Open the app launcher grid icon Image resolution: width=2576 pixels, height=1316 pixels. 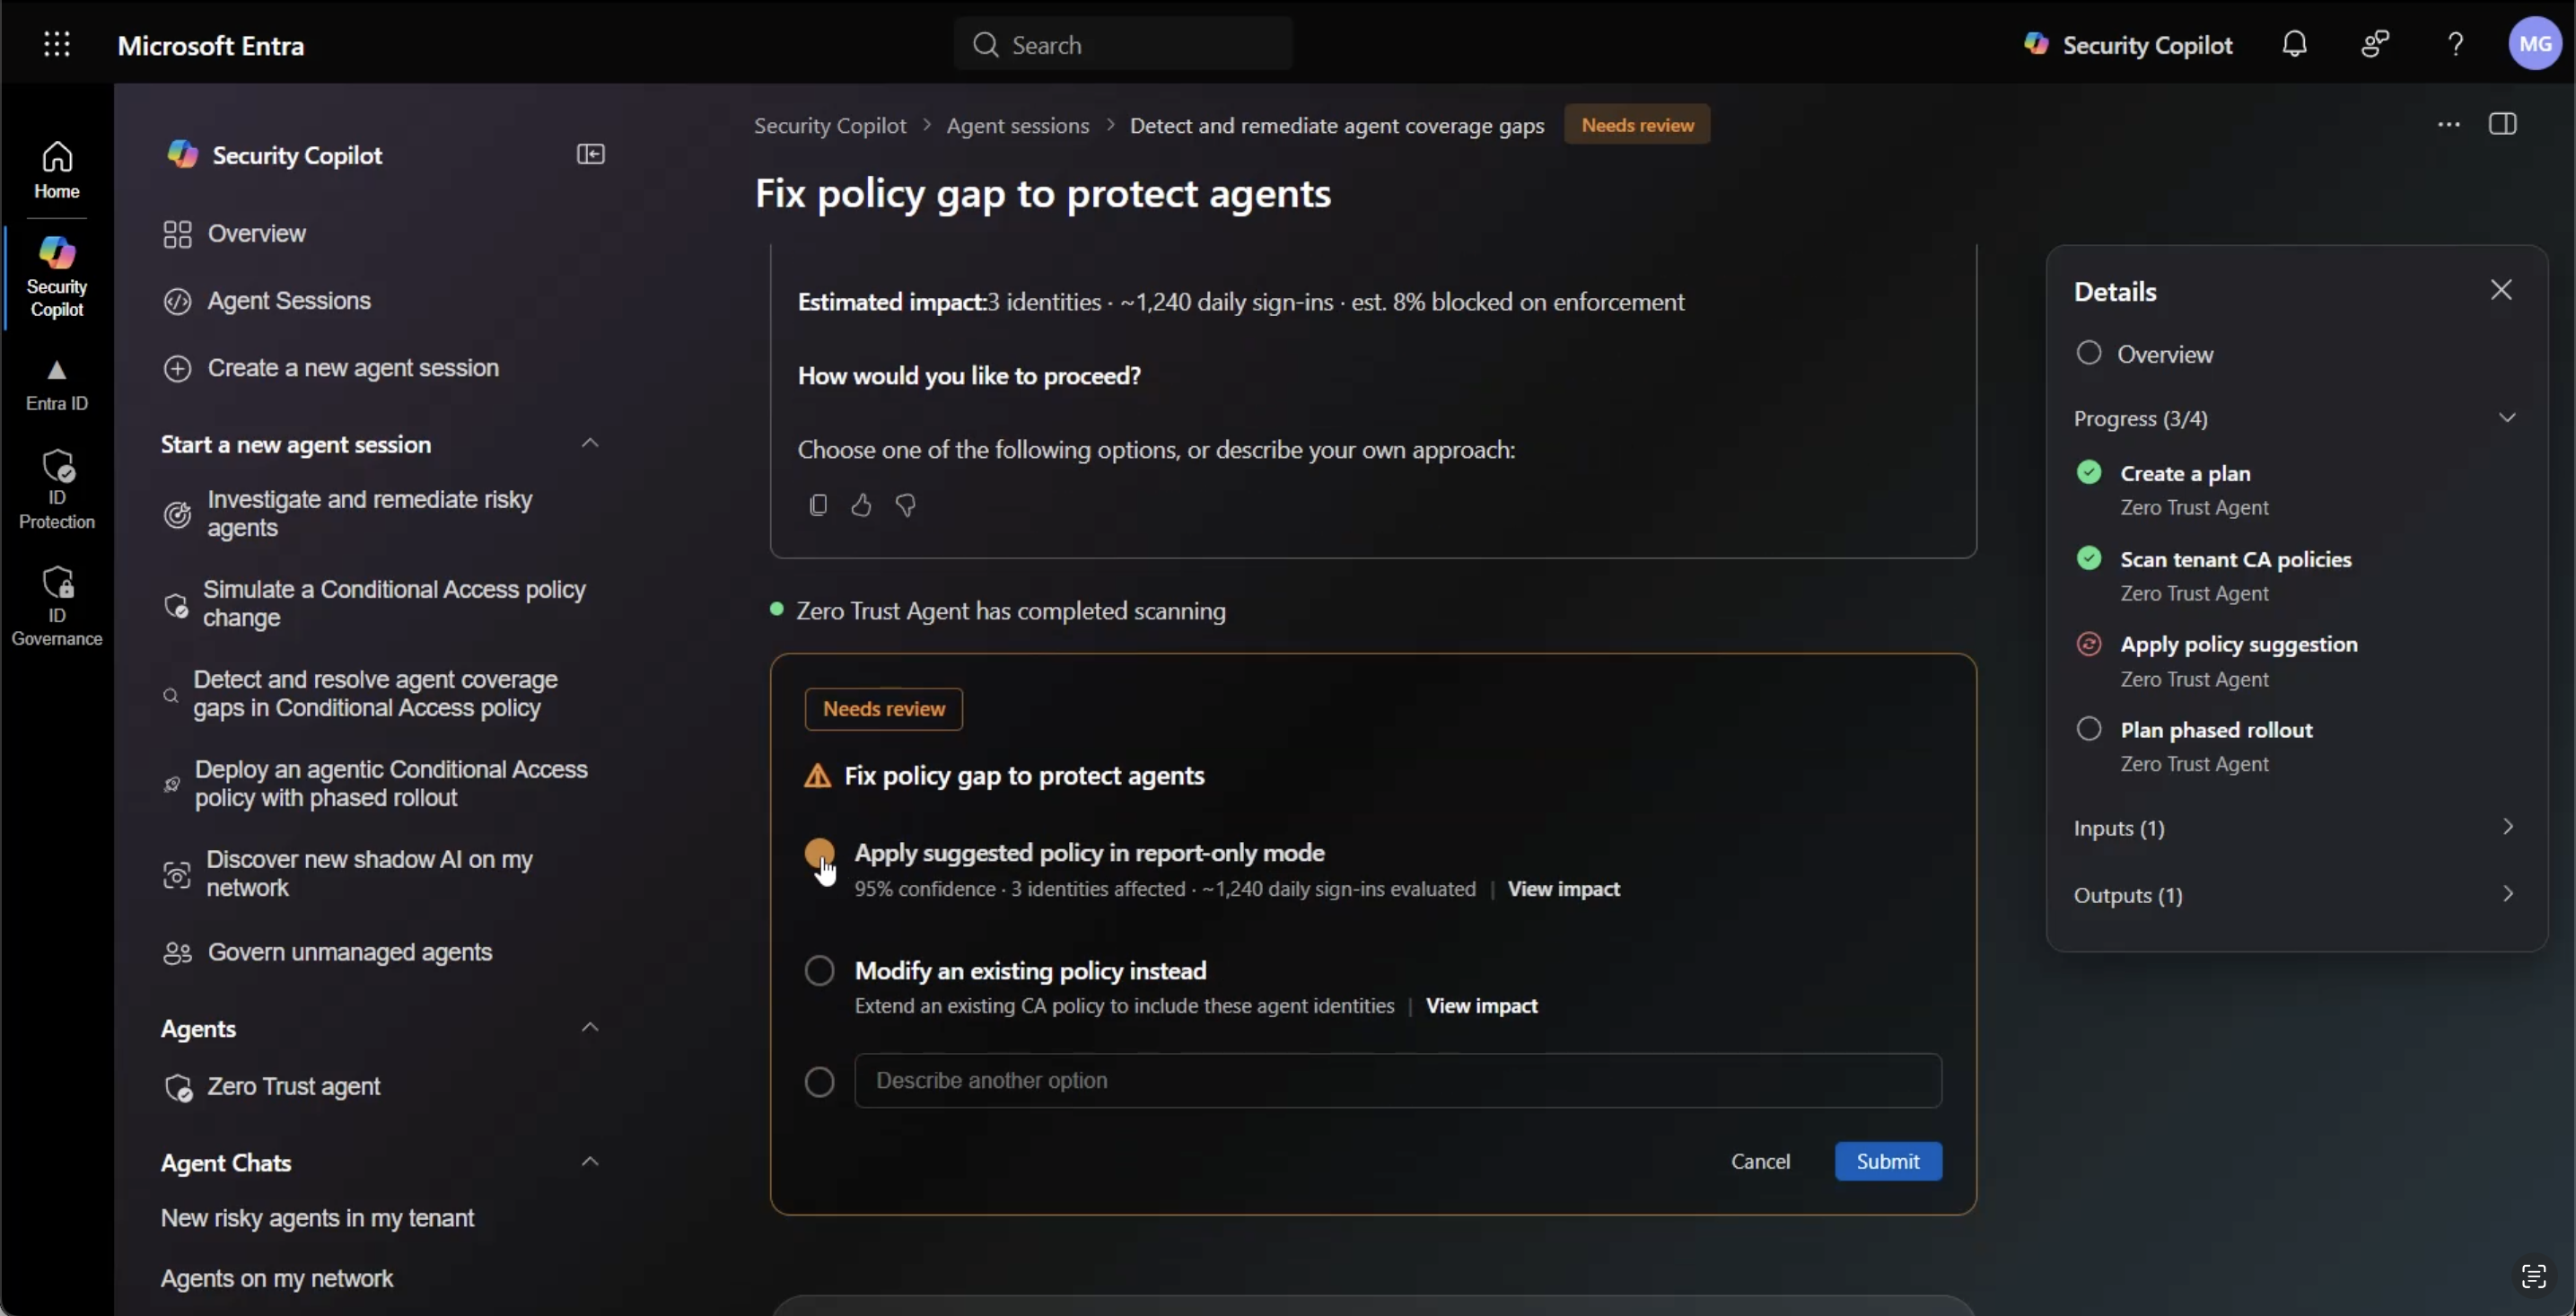(57, 44)
